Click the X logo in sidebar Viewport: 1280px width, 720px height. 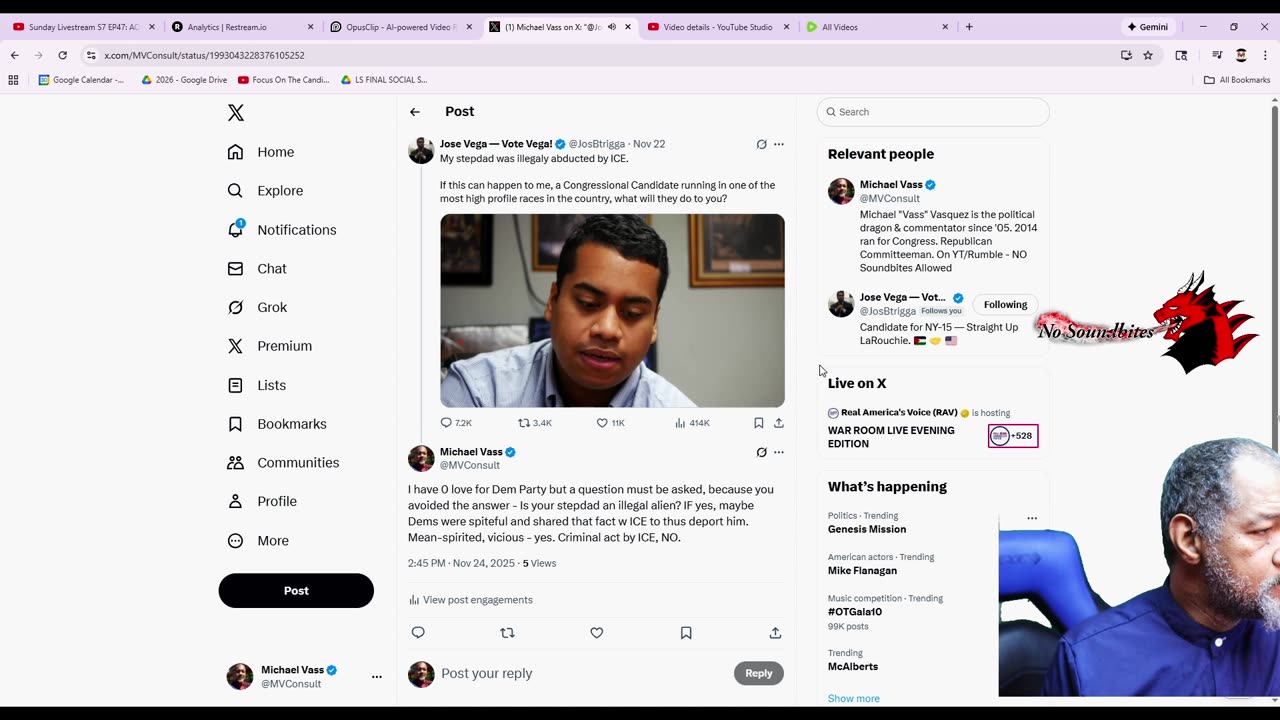pos(236,113)
